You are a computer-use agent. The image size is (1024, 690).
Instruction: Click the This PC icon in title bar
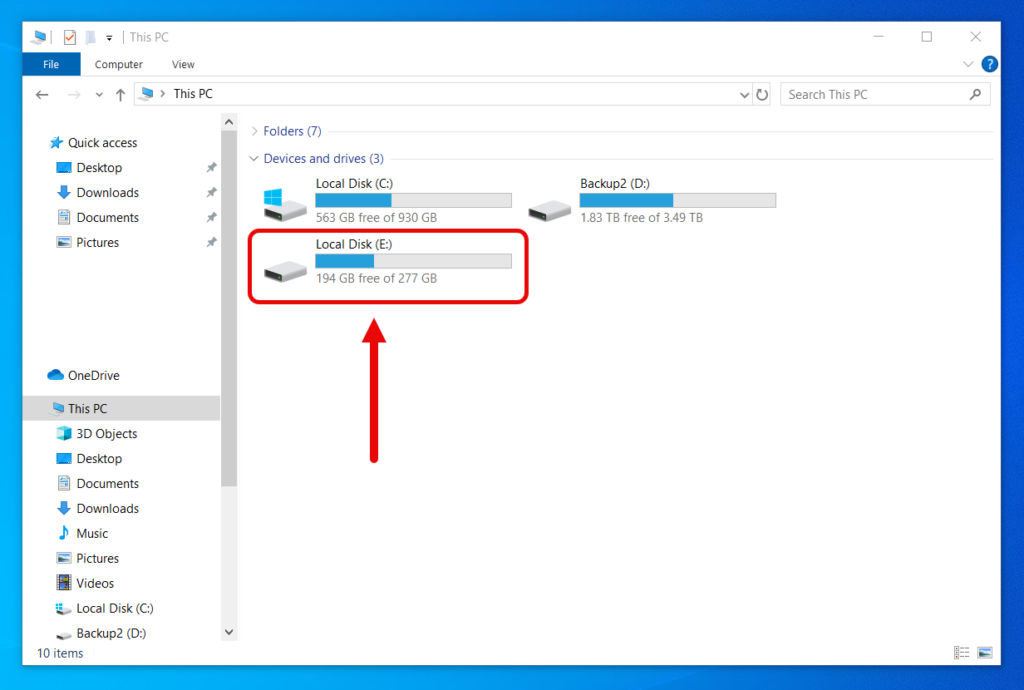pyautogui.click(x=40, y=37)
